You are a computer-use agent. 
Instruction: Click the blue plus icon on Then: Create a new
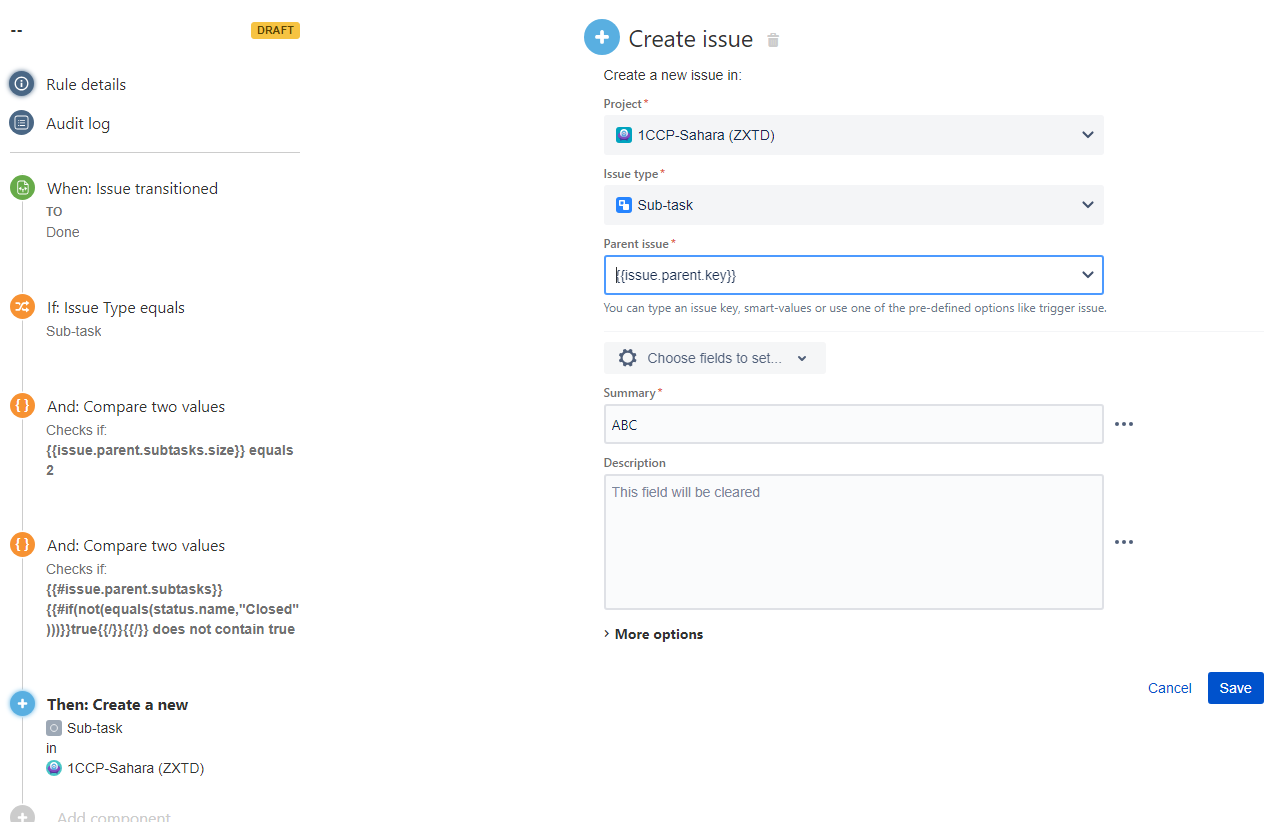click(x=21, y=703)
